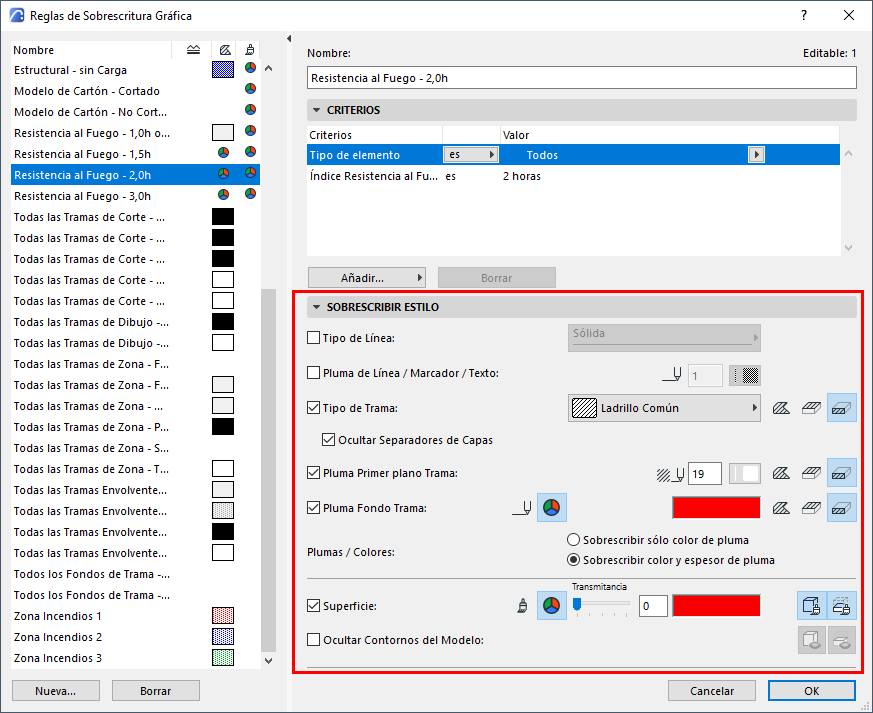This screenshot has width=873, height=713.
Task: Select criterion row 'Índice Resistencia al Fu...'
Action: 573,176
